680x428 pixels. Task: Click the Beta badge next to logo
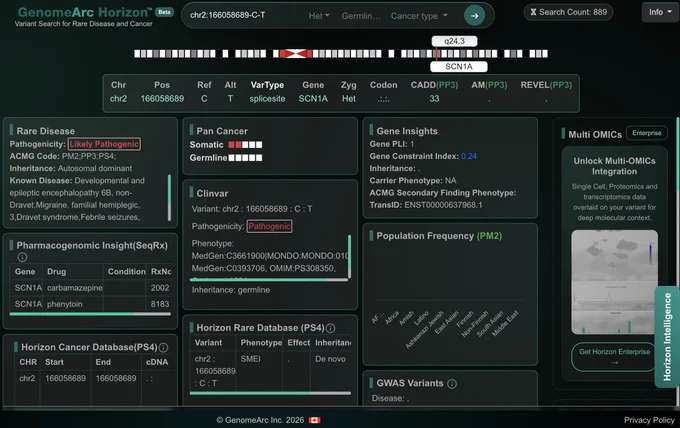click(x=164, y=12)
